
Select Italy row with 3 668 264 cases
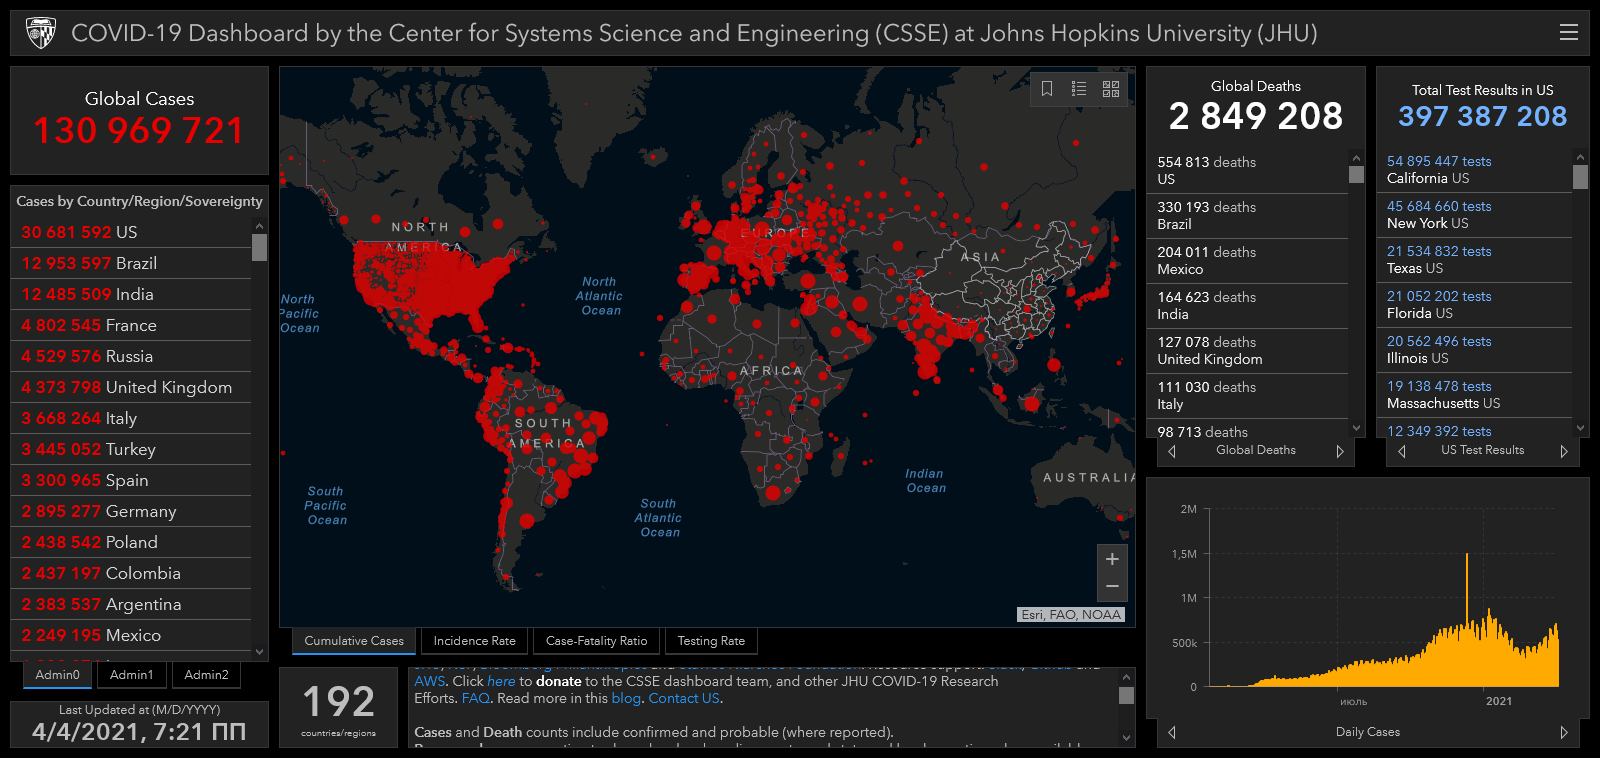click(x=131, y=418)
